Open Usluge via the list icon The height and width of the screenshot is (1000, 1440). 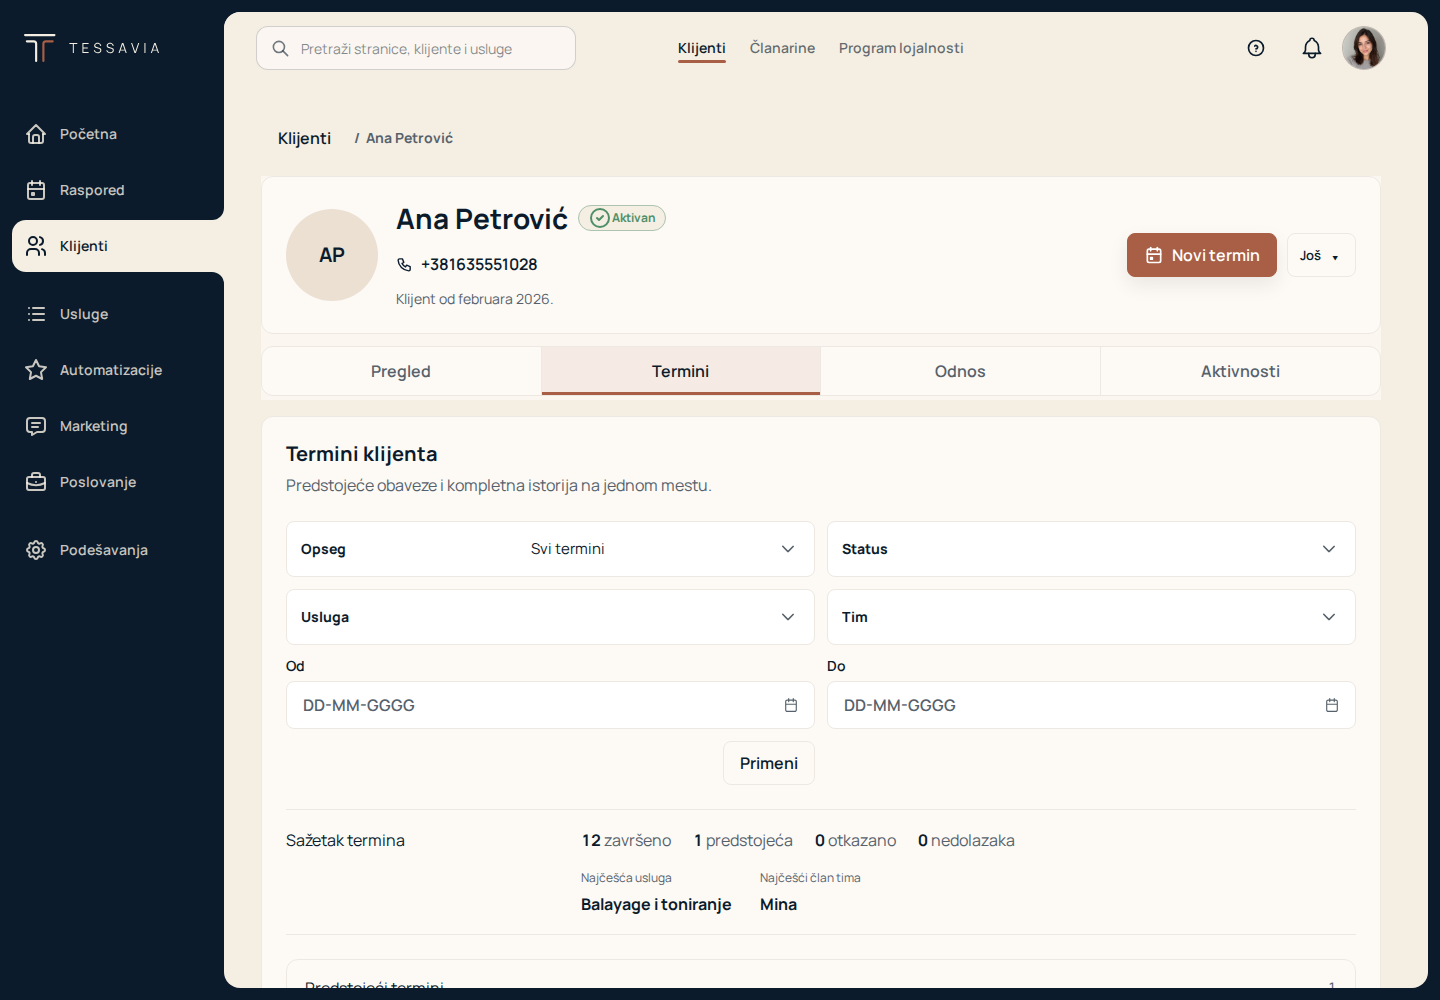tap(36, 314)
